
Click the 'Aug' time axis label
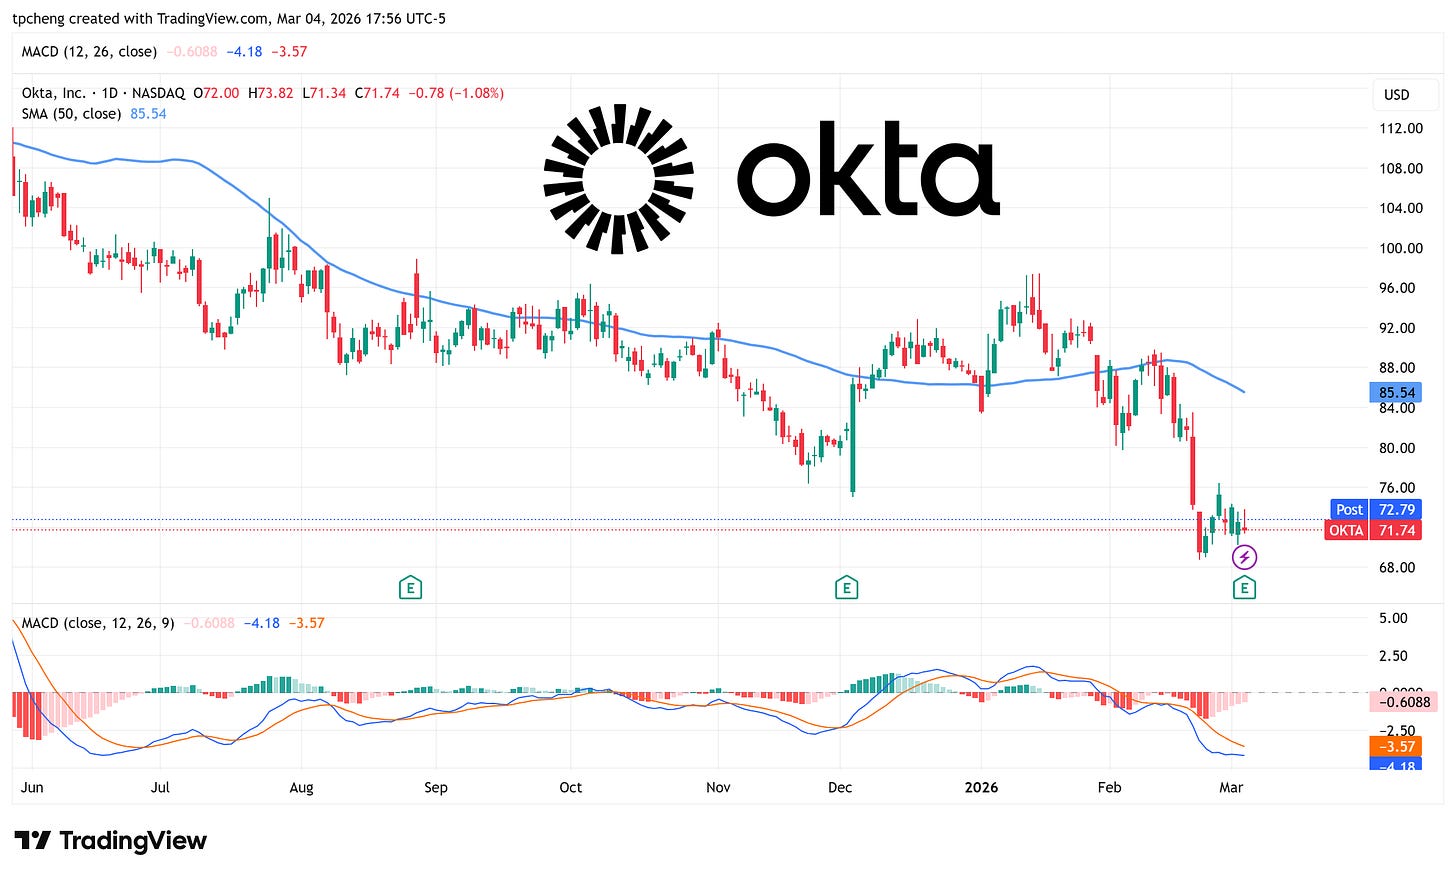[301, 787]
